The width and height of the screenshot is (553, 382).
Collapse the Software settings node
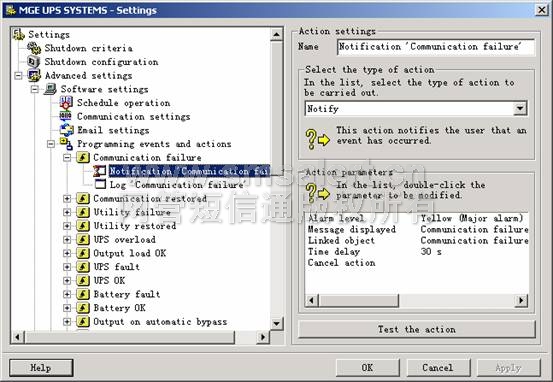point(35,89)
